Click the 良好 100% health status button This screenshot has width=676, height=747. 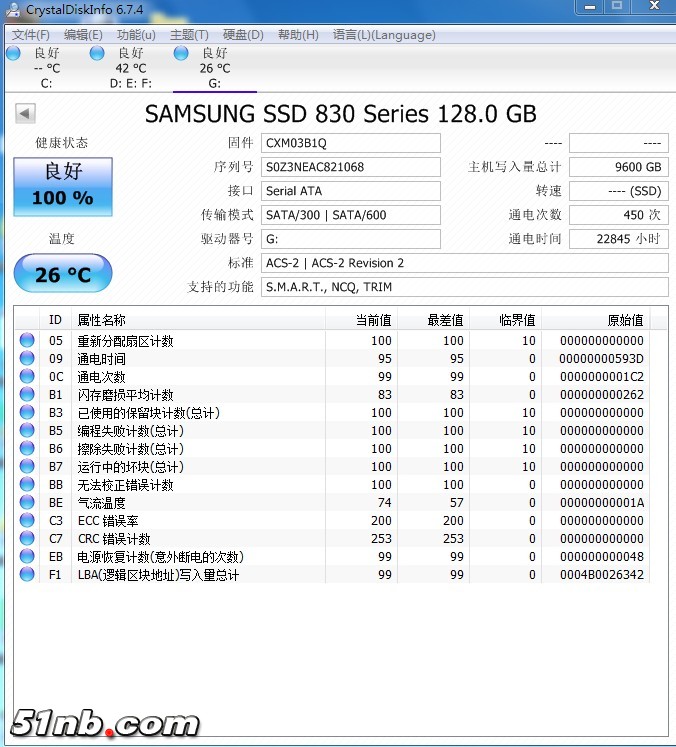[63, 187]
